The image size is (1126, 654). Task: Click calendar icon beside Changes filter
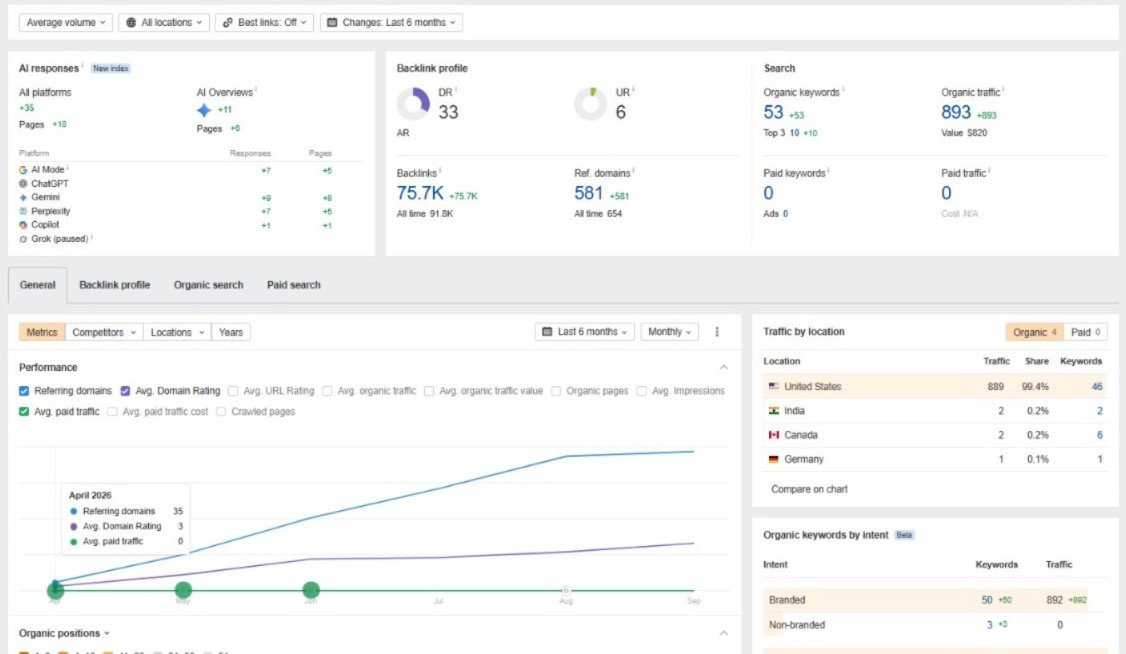[x=332, y=22]
